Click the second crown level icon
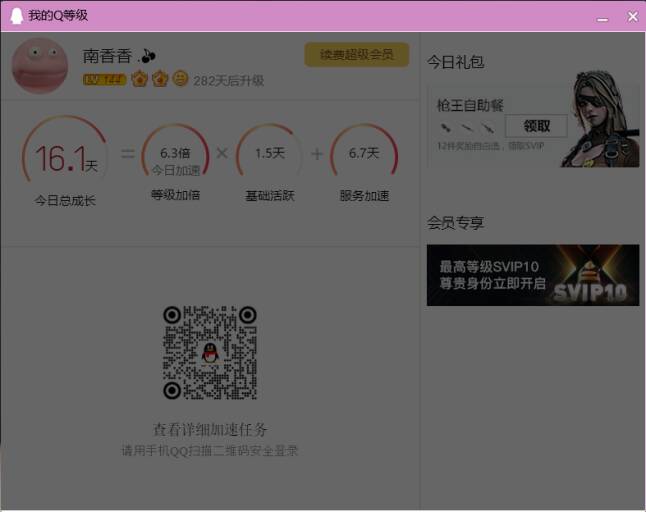The image size is (646, 512). click(x=160, y=79)
